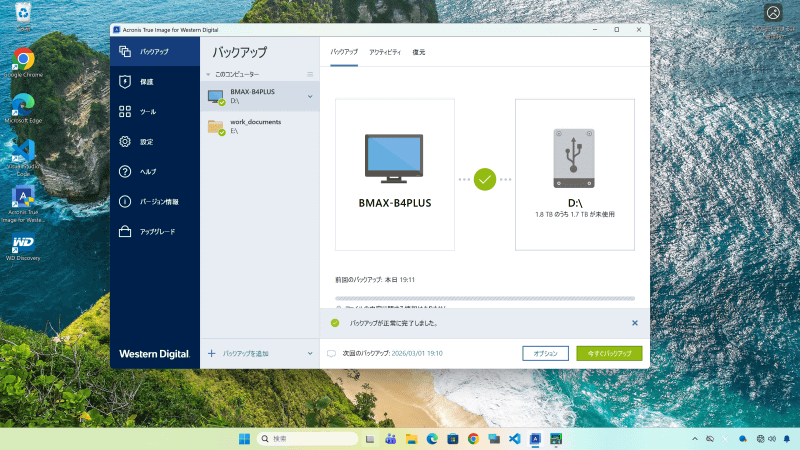The image size is (800, 450).
Task: Open the バックアップ section in the sidebar
Action: pyautogui.click(x=155, y=52)
